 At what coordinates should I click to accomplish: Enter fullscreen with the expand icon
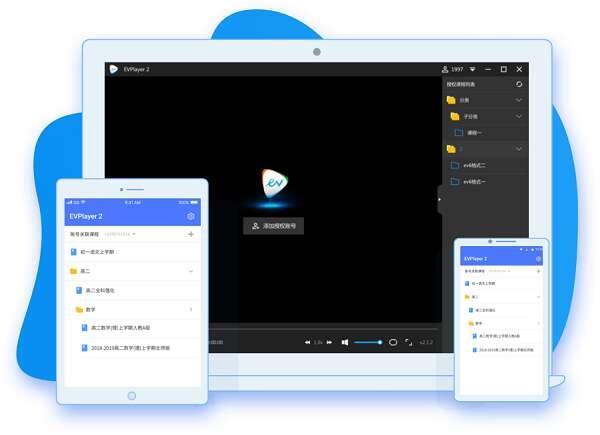pyautogui.click(x=408, y=342)
